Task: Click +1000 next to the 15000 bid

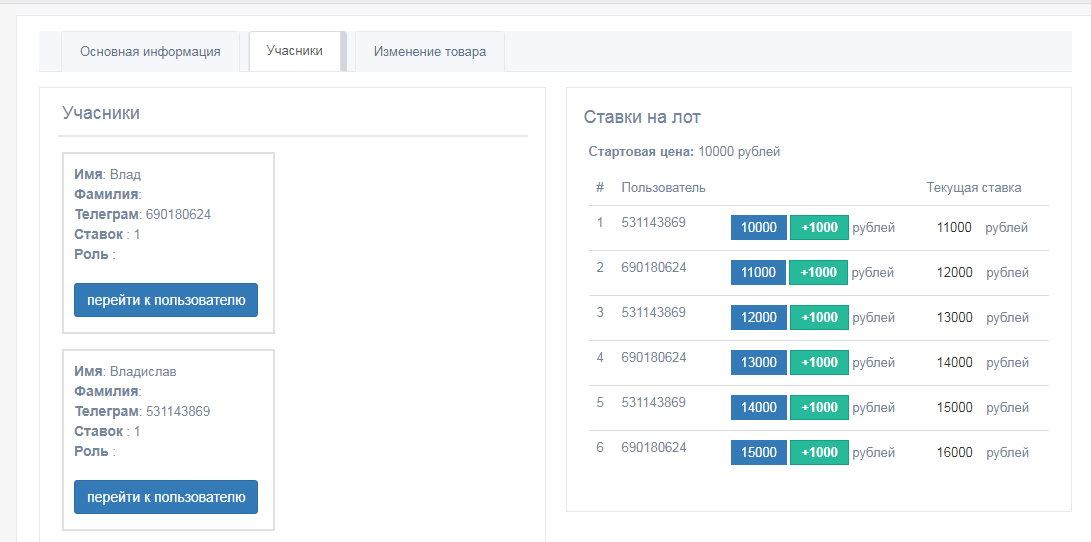Action: click(819, 452)
